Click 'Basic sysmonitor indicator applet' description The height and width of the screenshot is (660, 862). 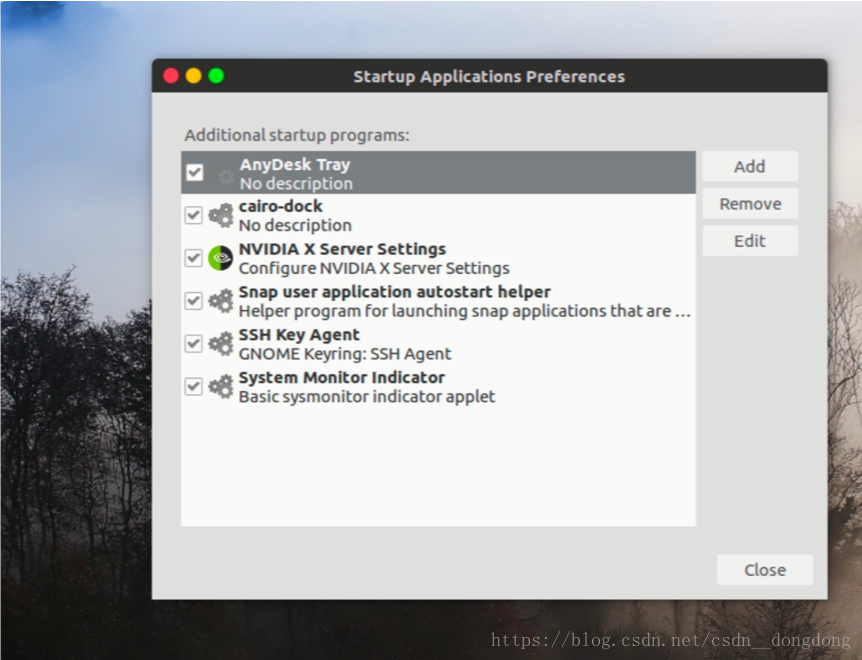(x=367, y=397)
